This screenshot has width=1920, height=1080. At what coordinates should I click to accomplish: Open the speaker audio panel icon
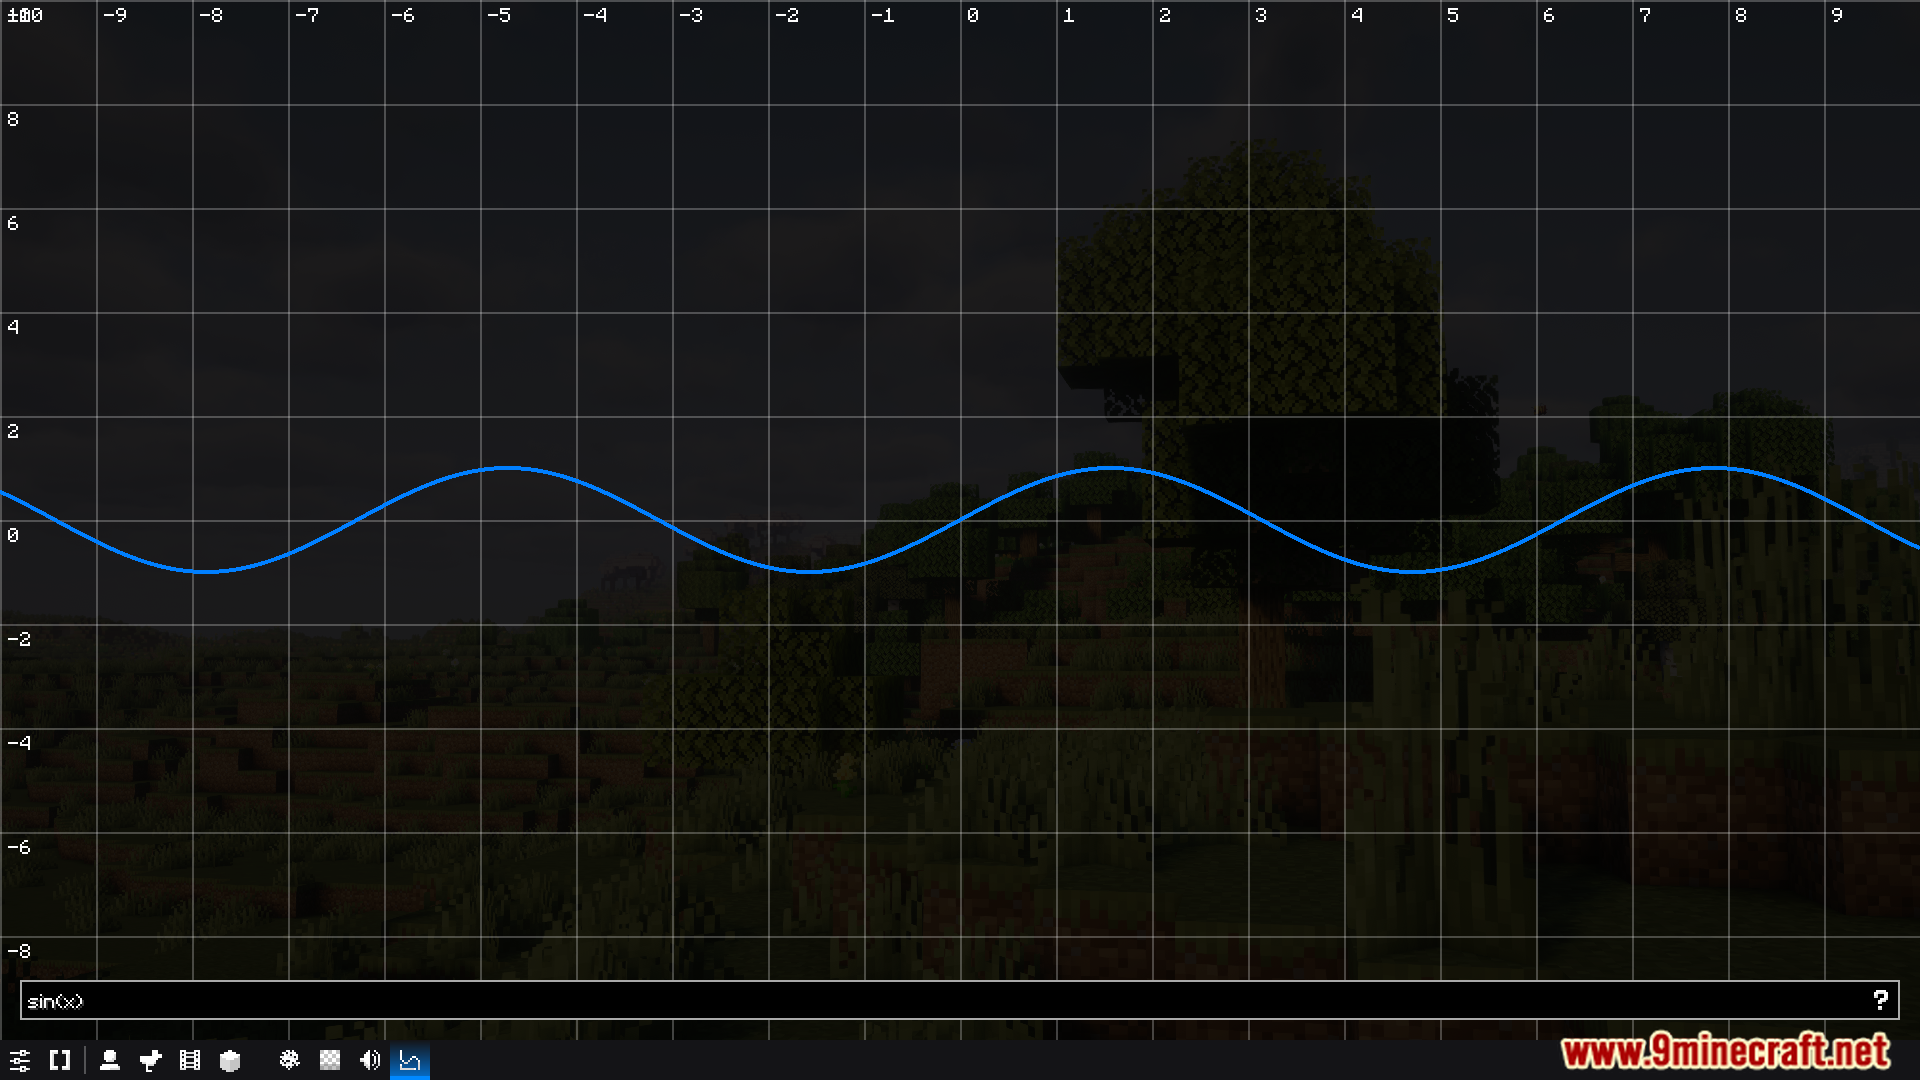click(370, 1060)
